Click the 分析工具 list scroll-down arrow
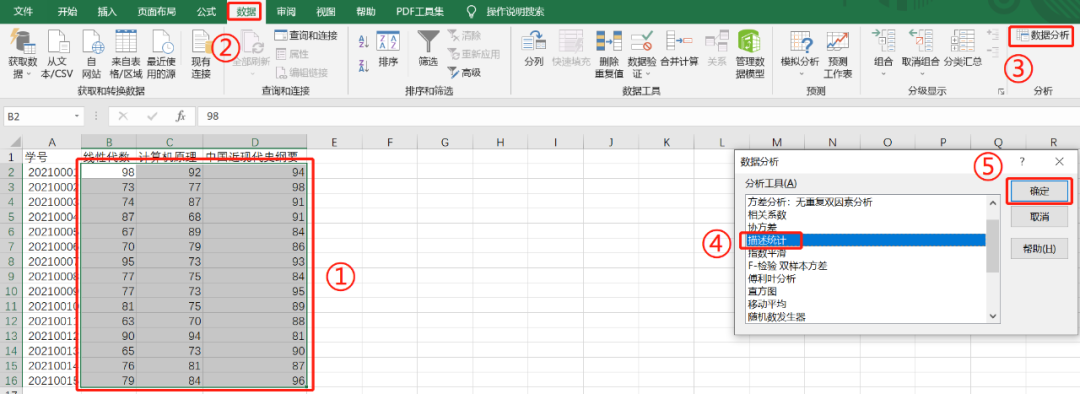This screenshot has width=1080, height=394. click(993, 315)
